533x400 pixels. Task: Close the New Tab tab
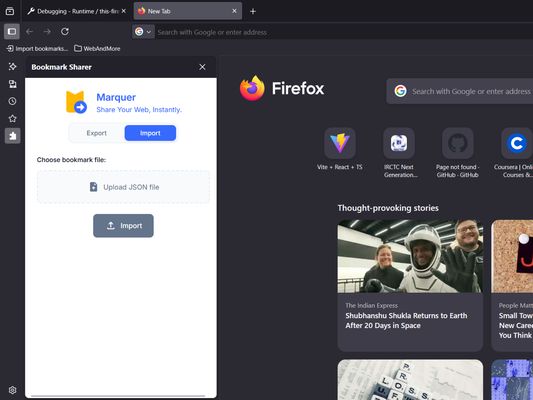tap(234, 11)
